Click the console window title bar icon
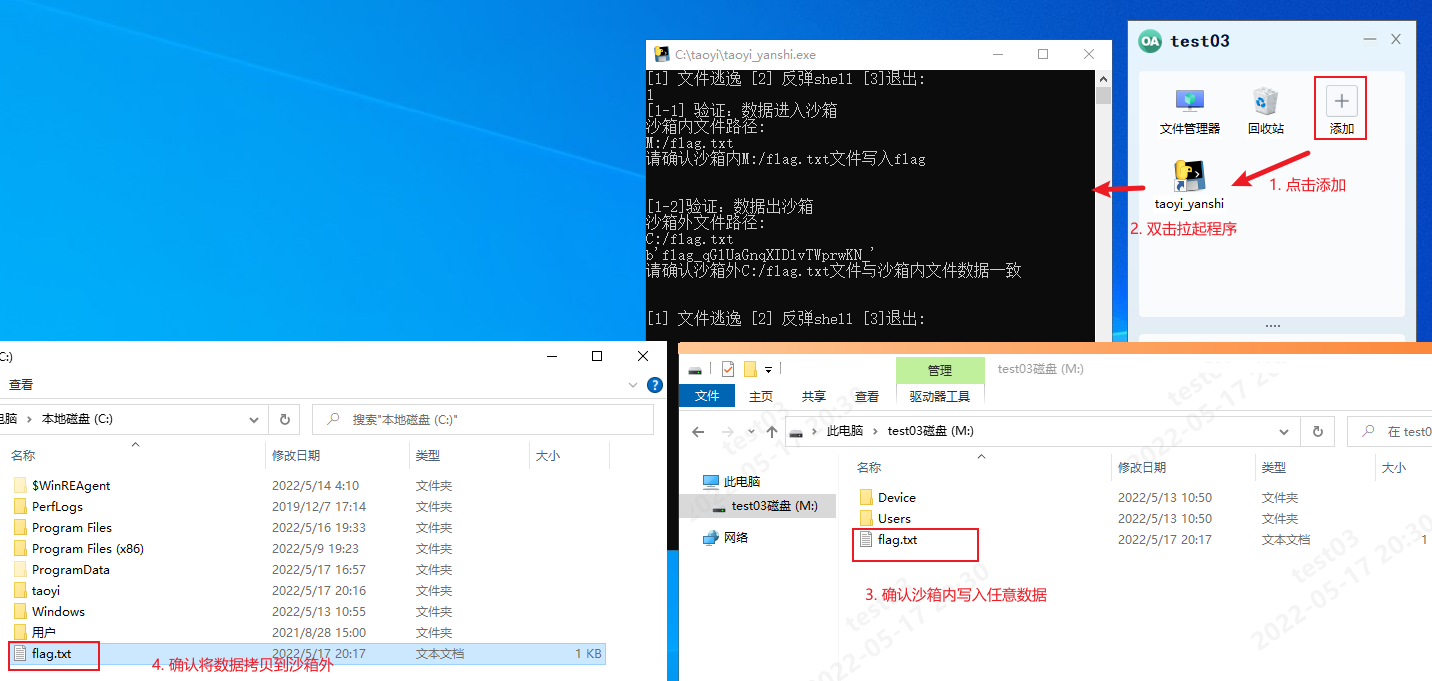The width and height of the screenshot is (1432, 681). [x=661, y=55]
